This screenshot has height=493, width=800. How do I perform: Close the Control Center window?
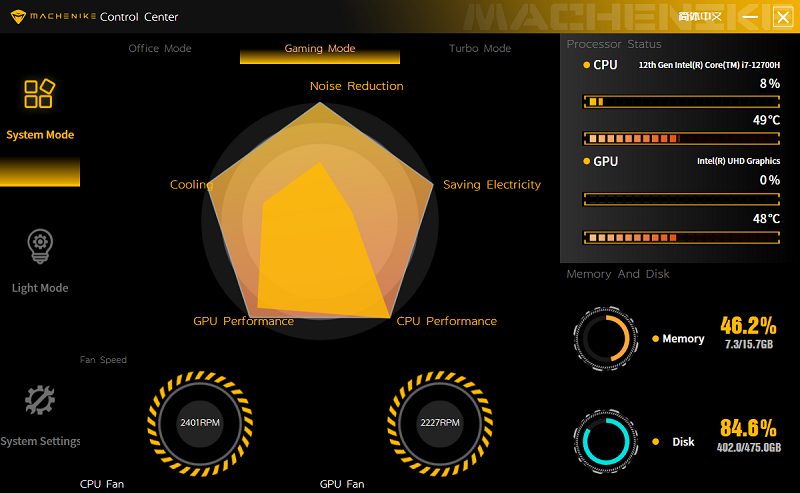[782, 16]
